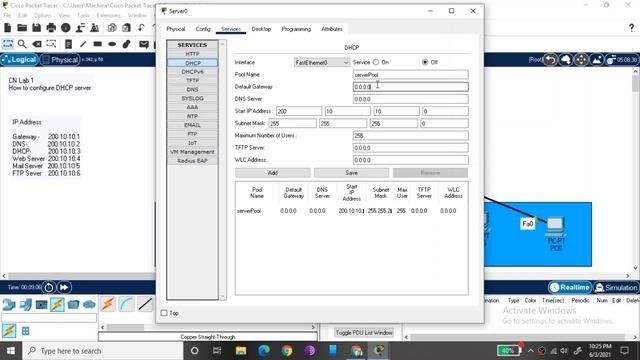640x360 pixels.
Task: Select FTP in the Services list
Action: point(192,134)
